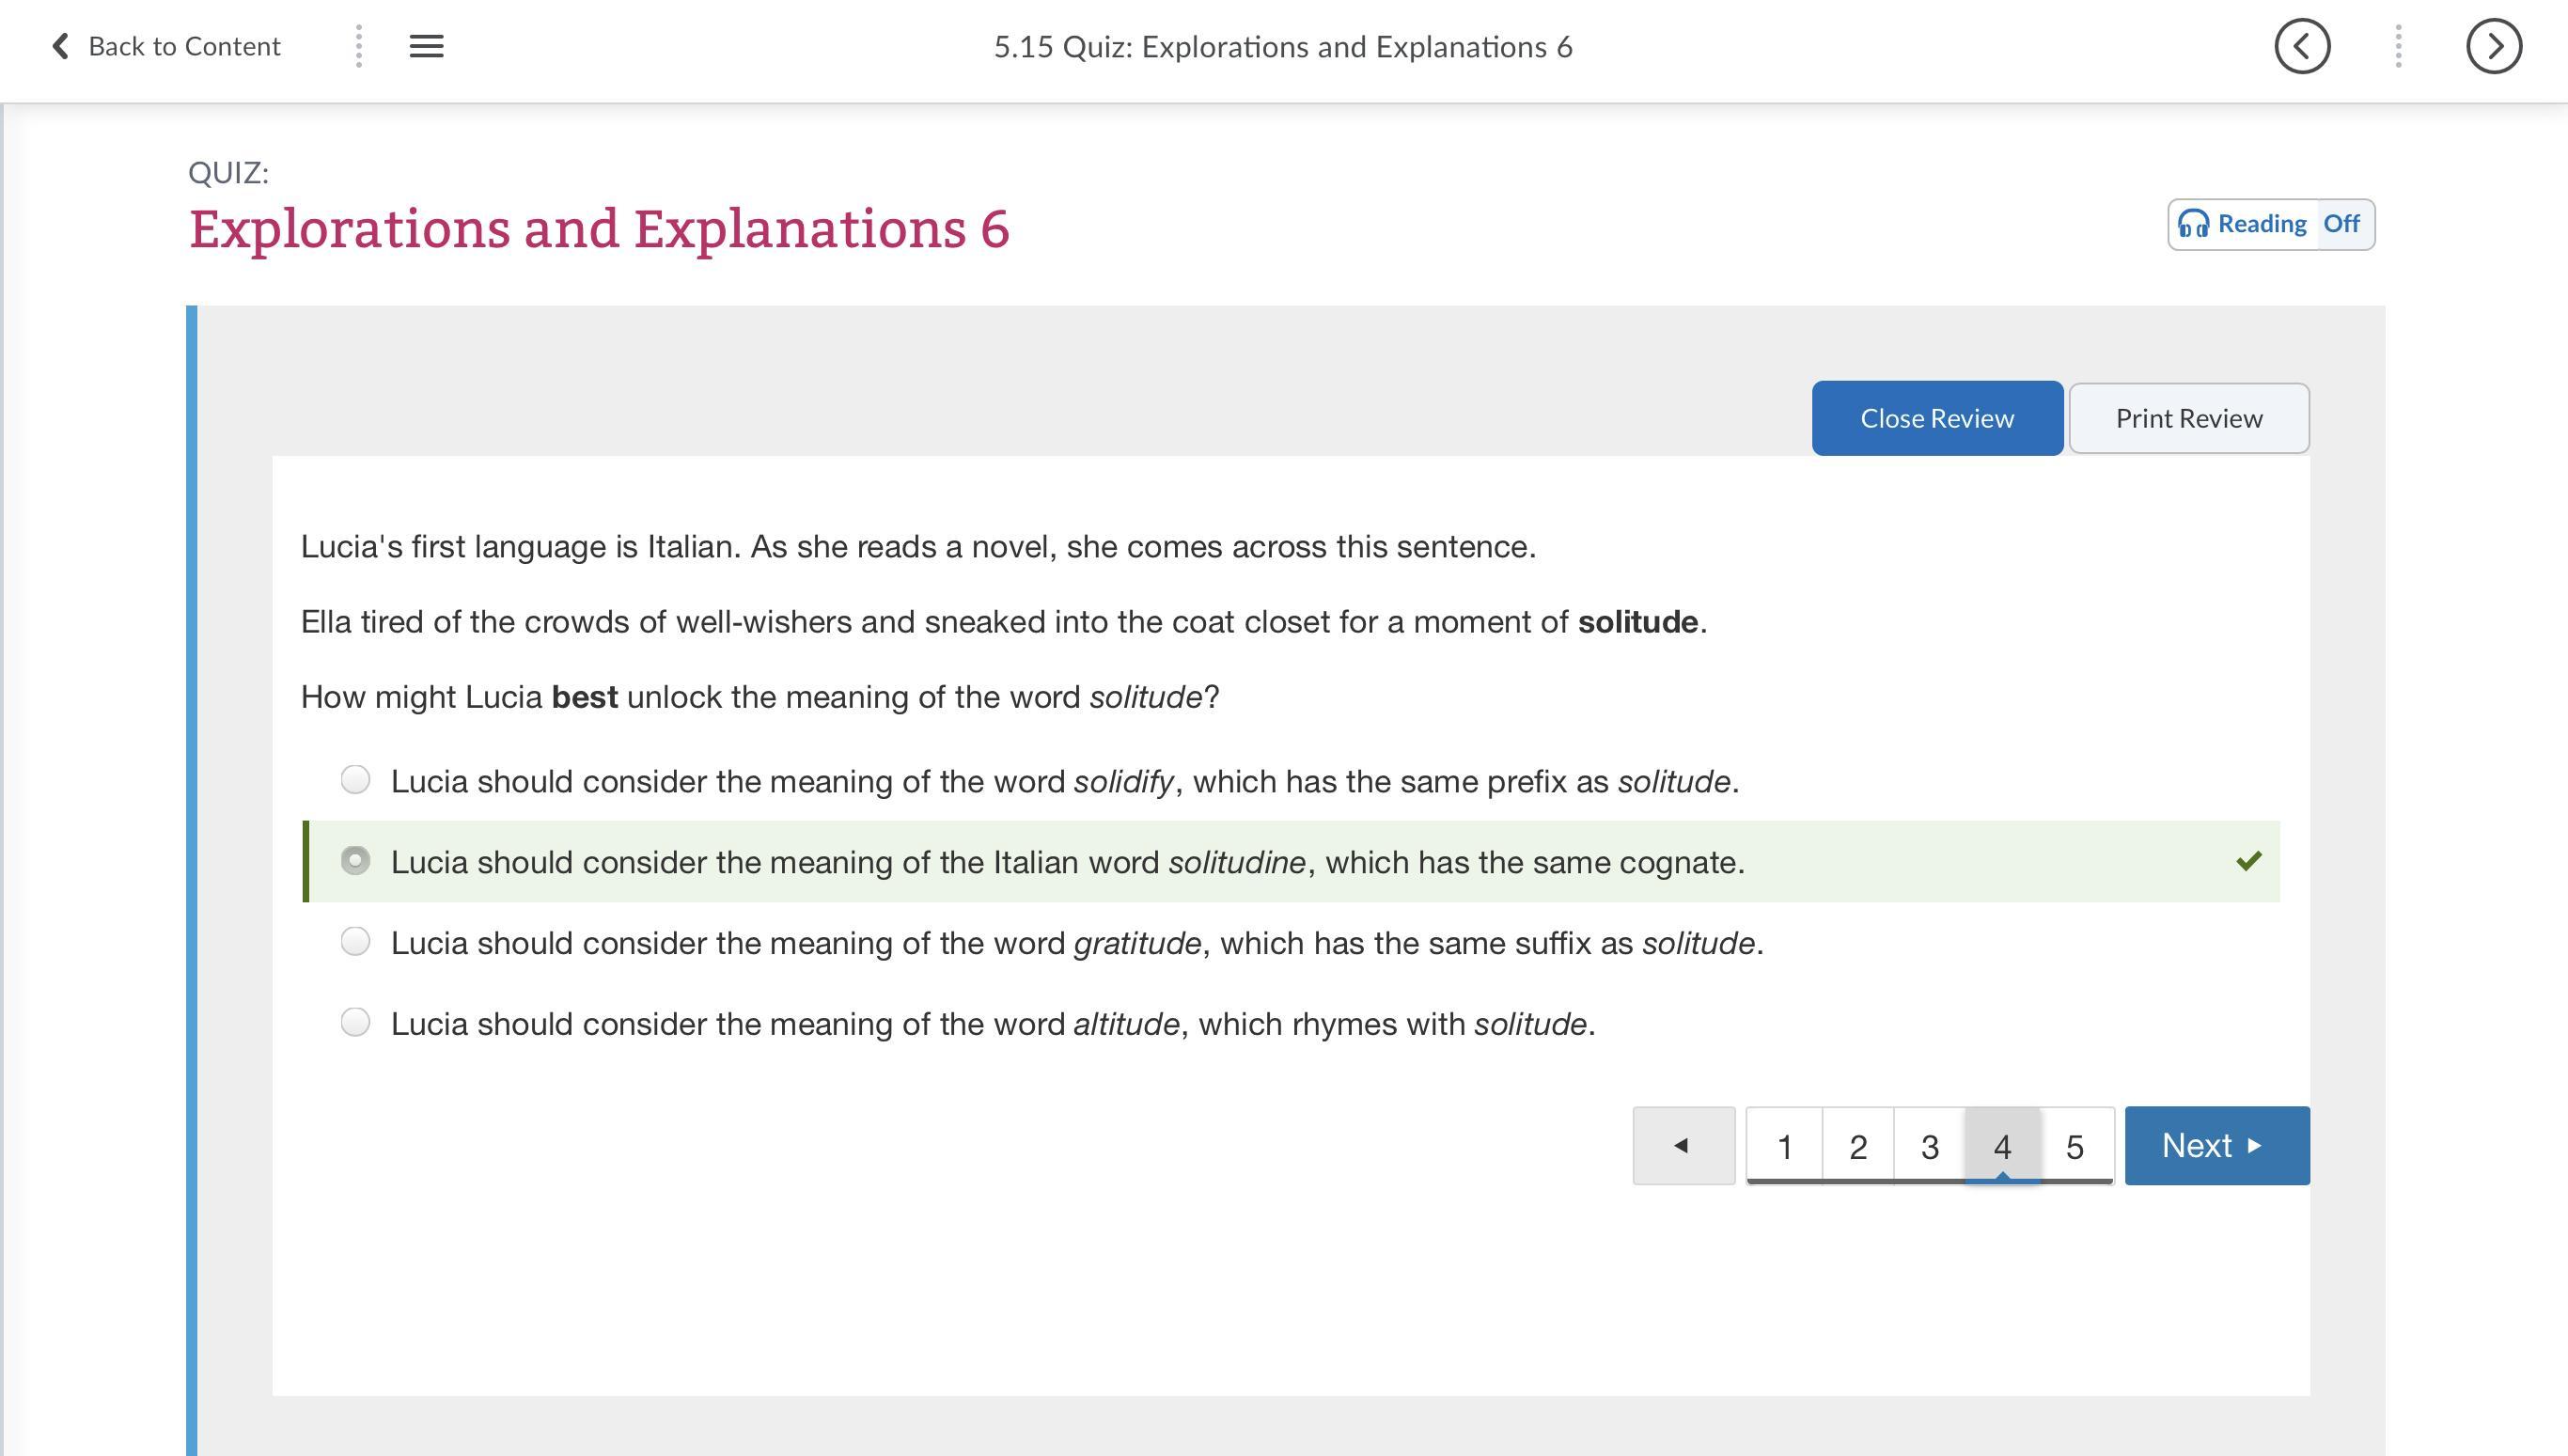This screenshot has height=1456, width=2568.
Task: Click the back chevron beside Back to Content
Action: pyautogui.click(x=60, y=46)
